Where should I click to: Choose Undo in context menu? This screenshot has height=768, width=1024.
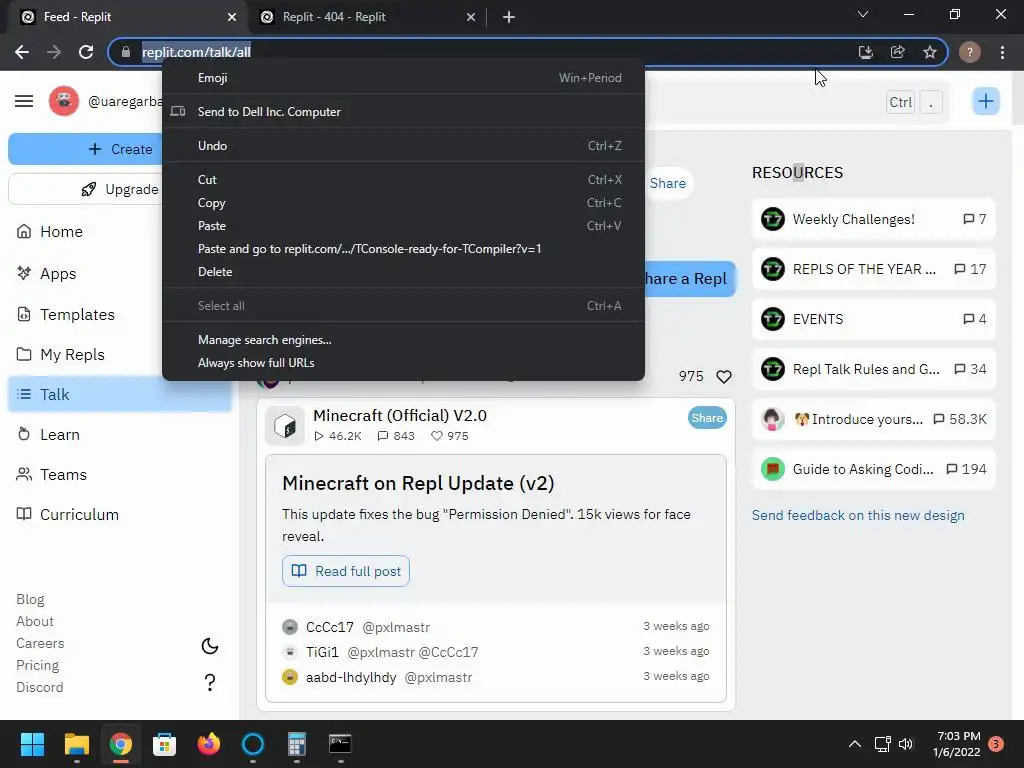(x=403, y=146)
